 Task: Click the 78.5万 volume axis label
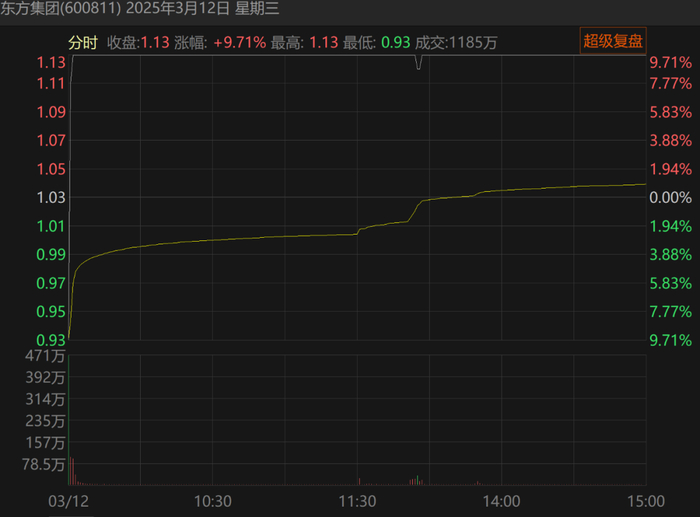[x=45, y=465]
